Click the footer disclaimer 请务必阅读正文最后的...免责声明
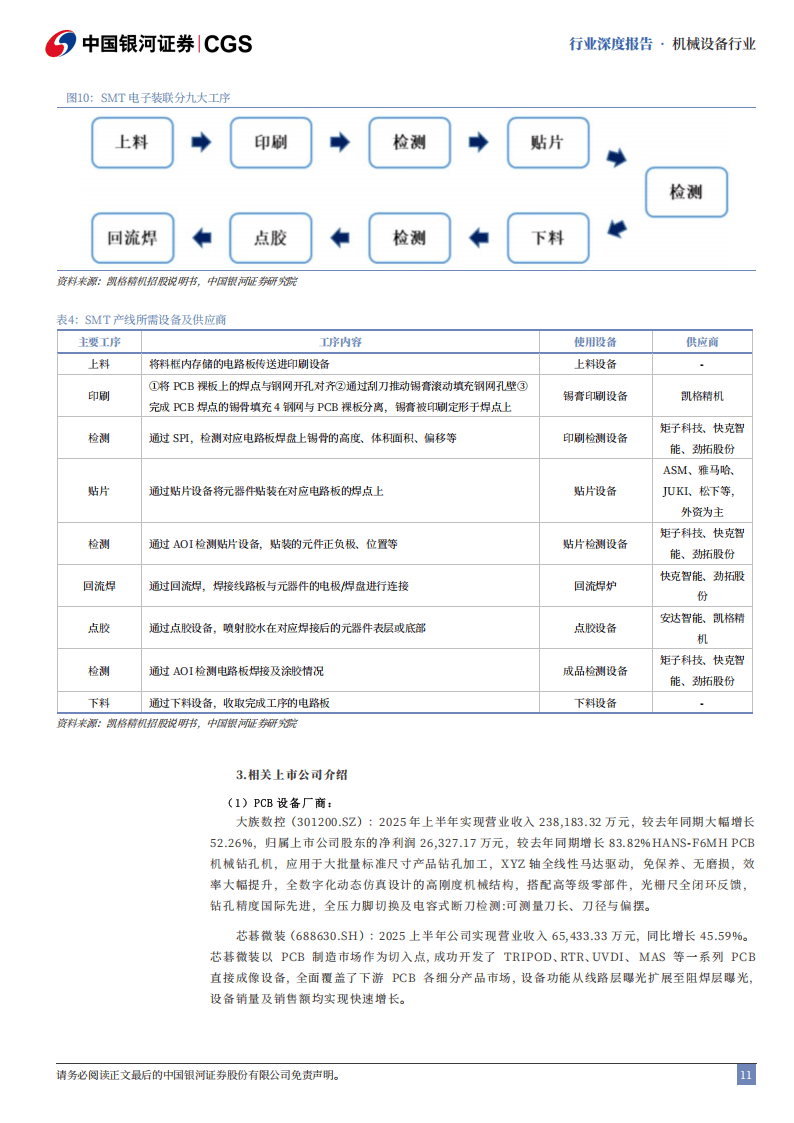The height and width of the screenshot is (1123, 794). 198,1075
